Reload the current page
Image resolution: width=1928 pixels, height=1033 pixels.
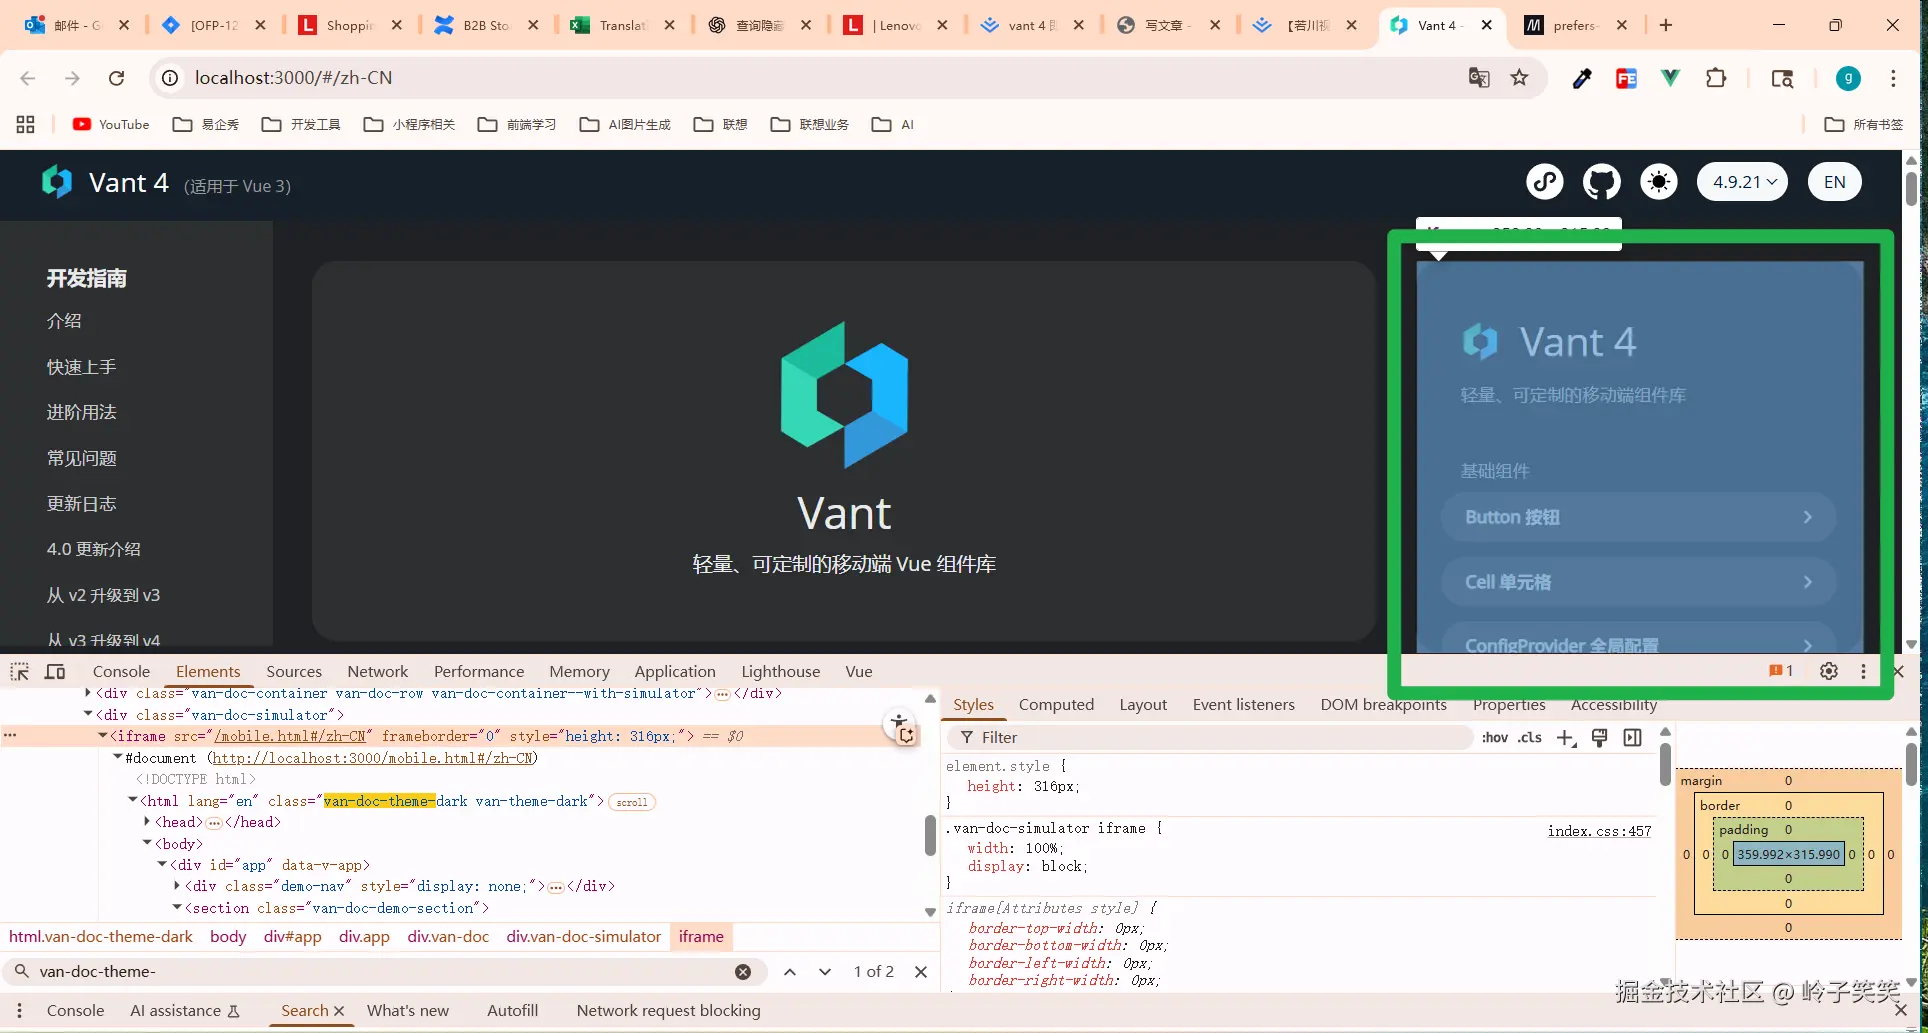click(117, 78)
